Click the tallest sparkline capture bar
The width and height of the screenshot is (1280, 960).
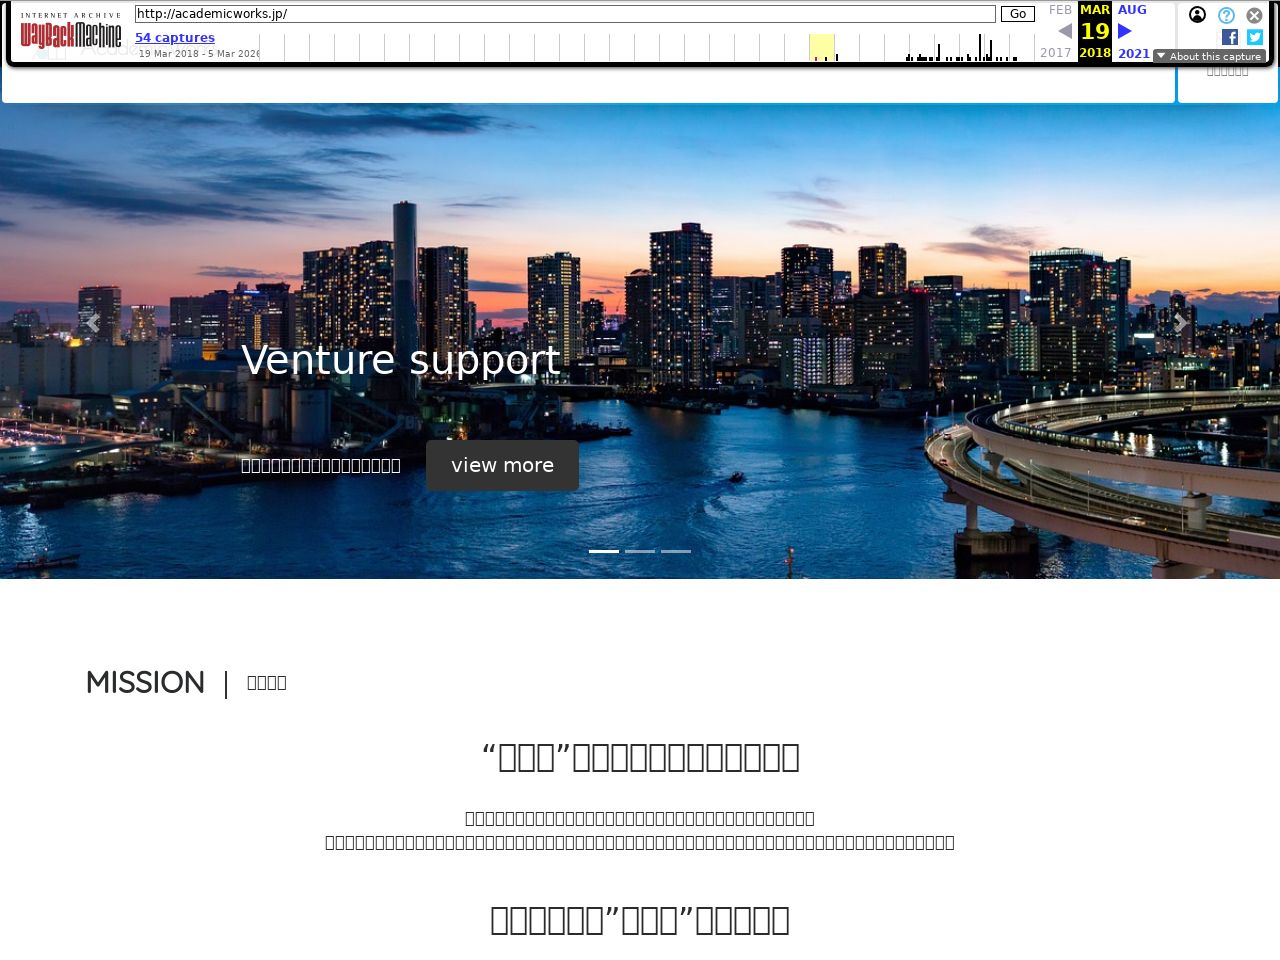point(980,47)
